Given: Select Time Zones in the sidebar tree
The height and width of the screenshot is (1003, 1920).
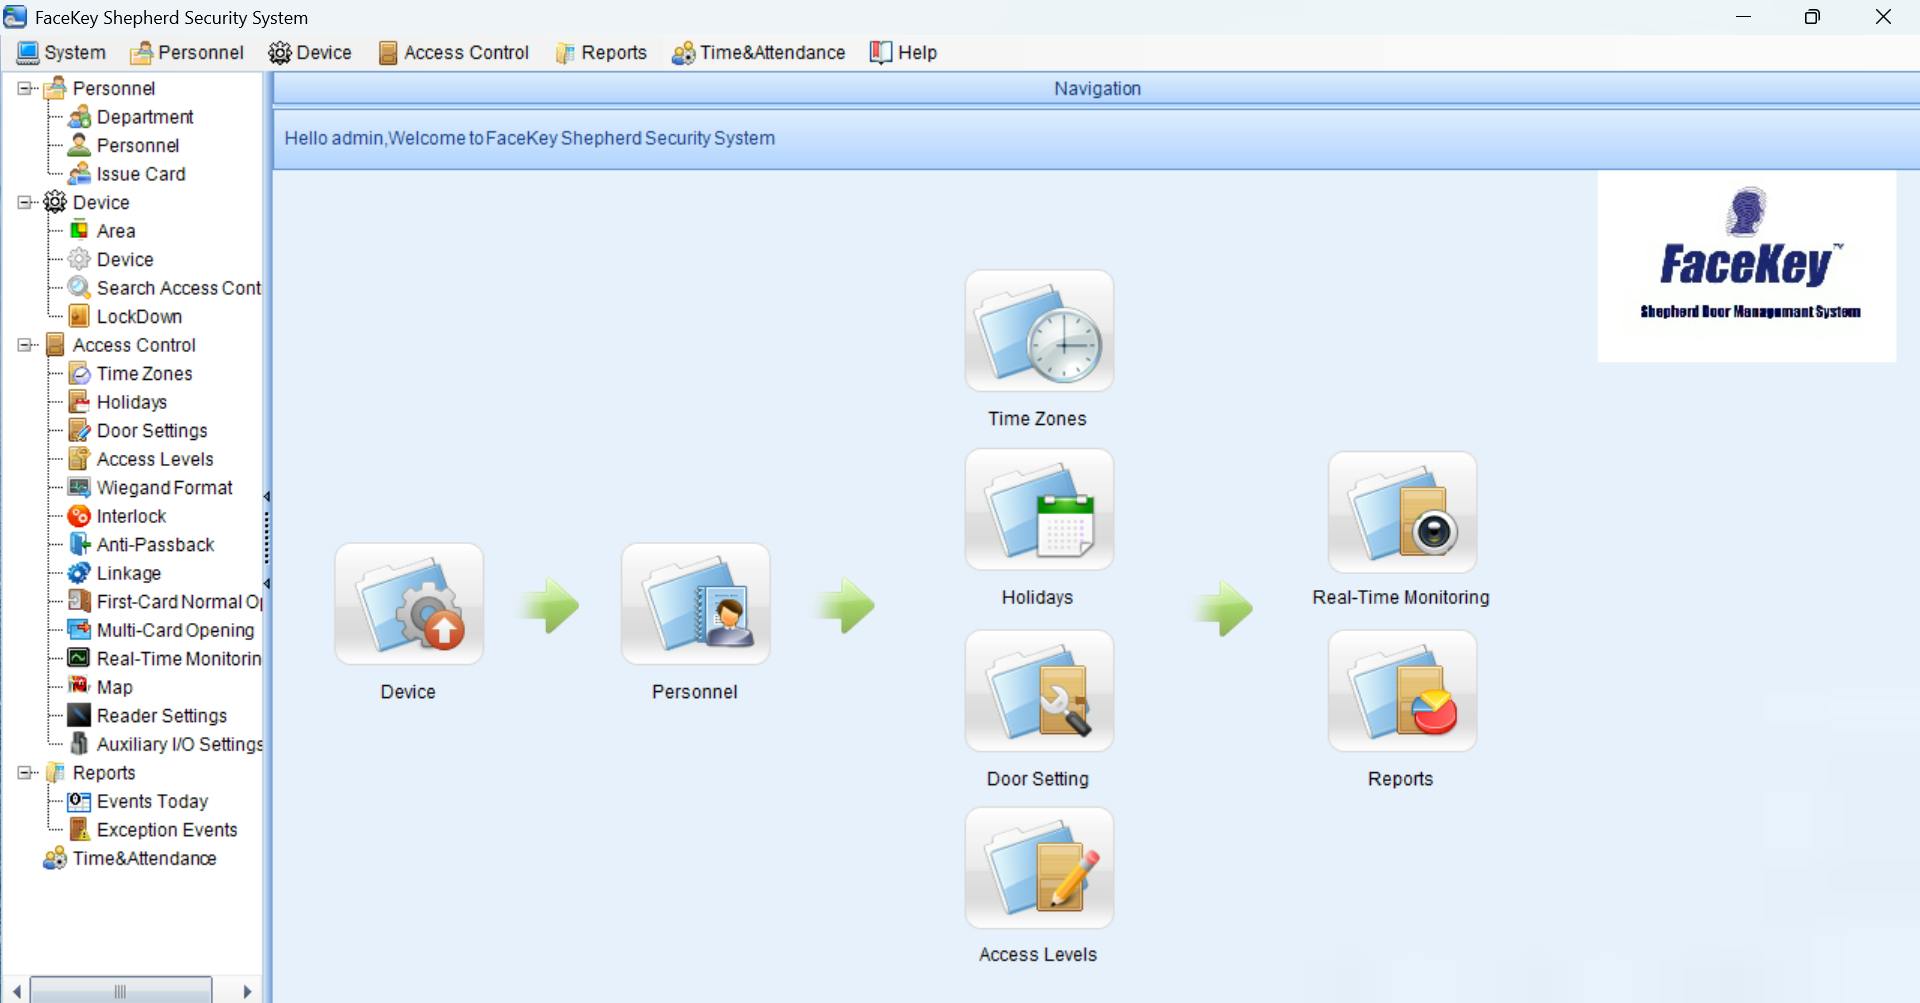Looking at the screenshot, I should 144,374.
